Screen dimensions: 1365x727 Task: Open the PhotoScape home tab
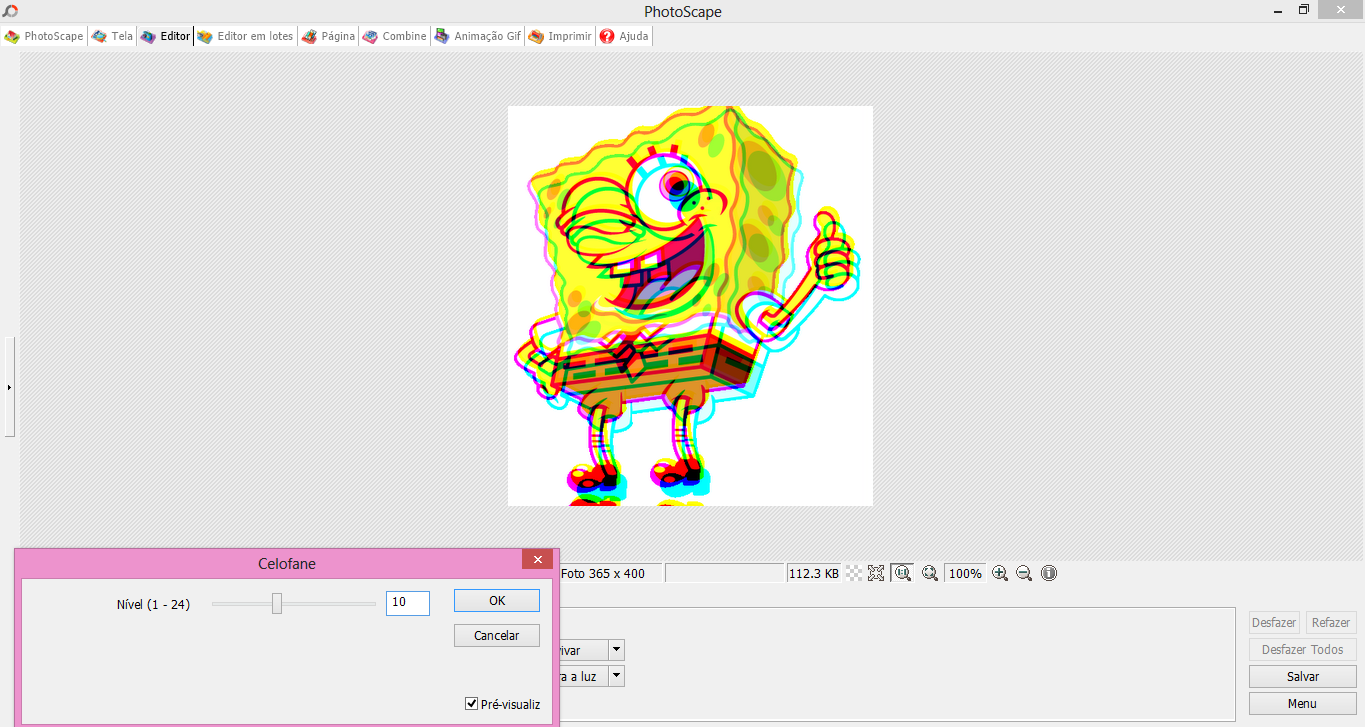pos(44,36)
